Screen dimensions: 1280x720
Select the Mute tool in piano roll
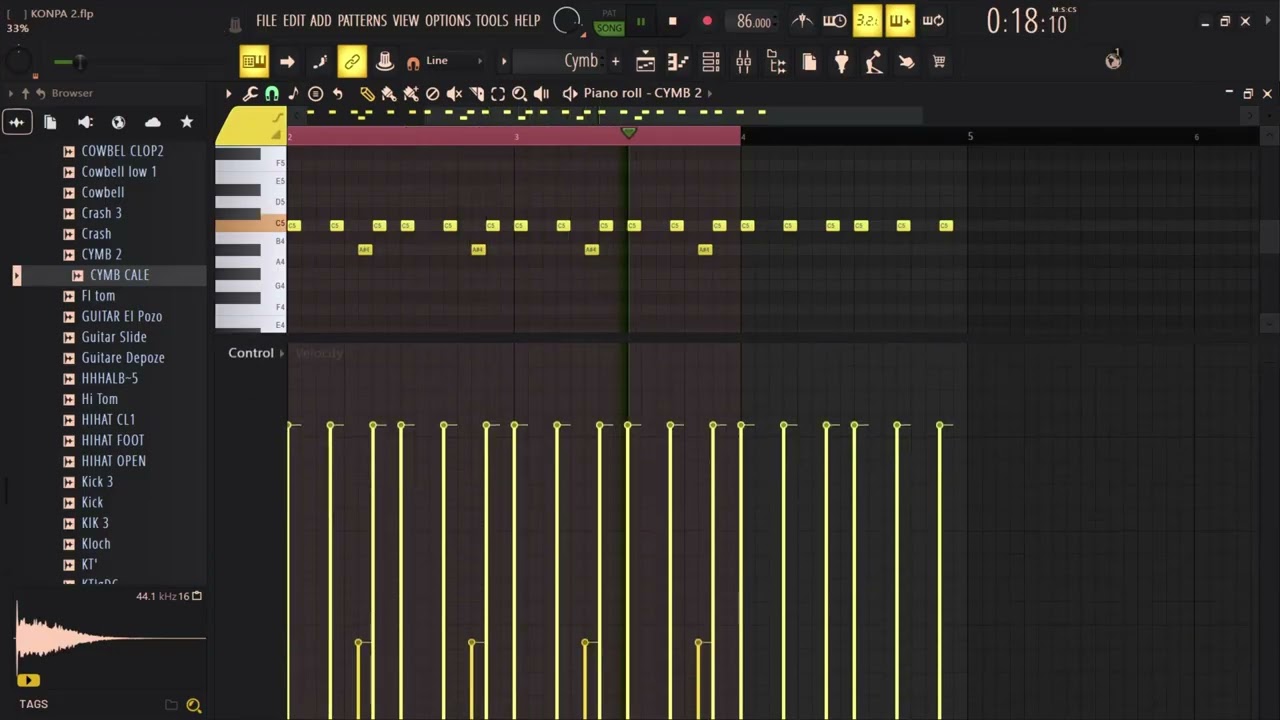(x=454, y=93)
